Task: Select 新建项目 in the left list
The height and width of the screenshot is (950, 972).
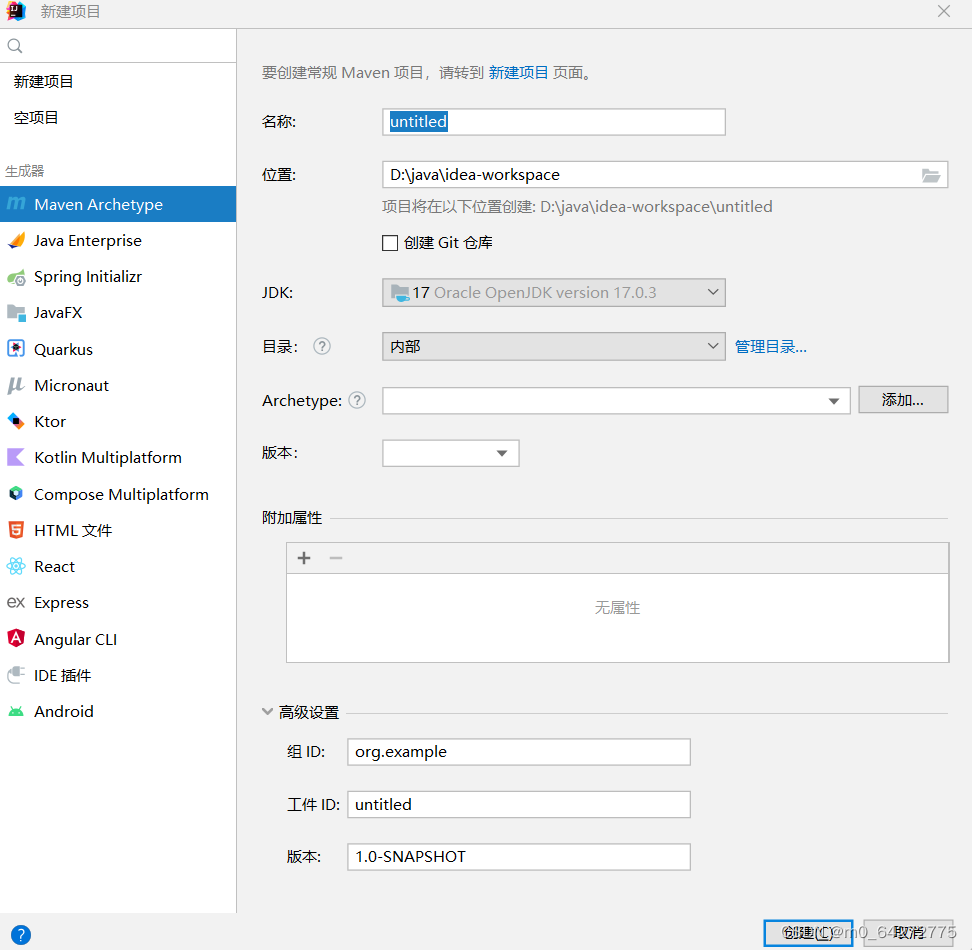Action: [x=118, y=82]
